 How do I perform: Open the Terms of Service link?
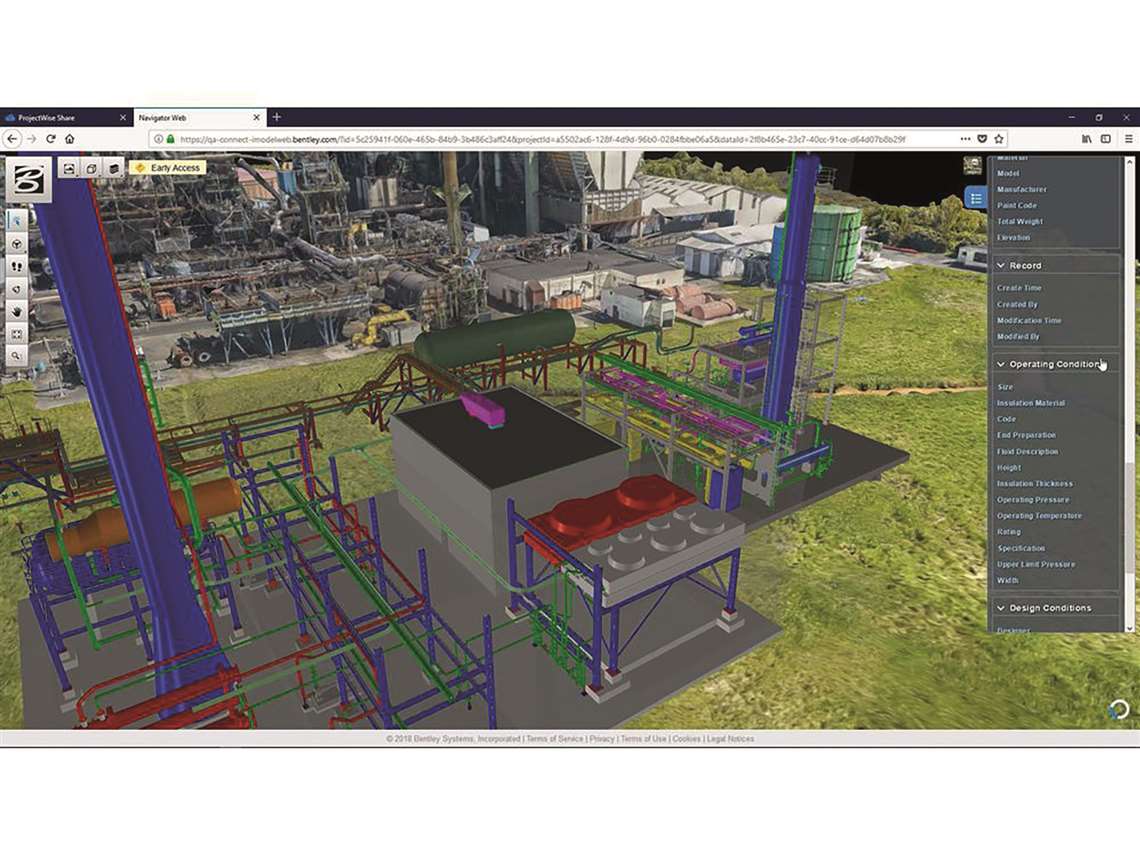coord(554,739)
